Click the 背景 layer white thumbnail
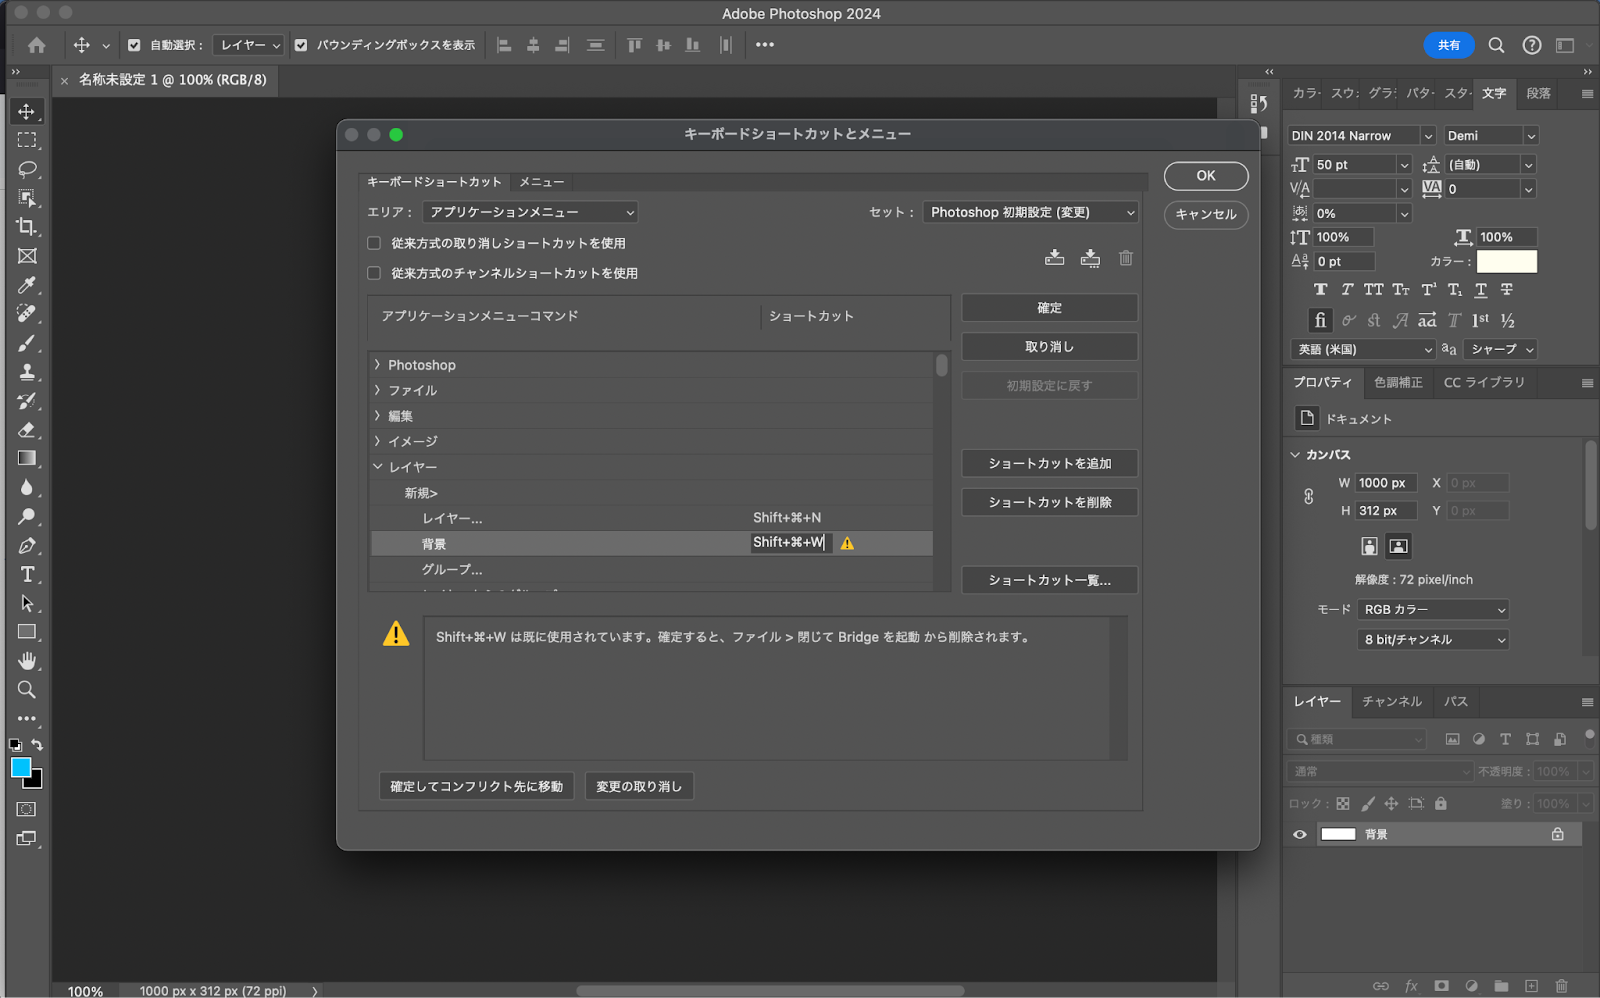This screenshot has height=998, width=1600. [x=1338, y=834]
